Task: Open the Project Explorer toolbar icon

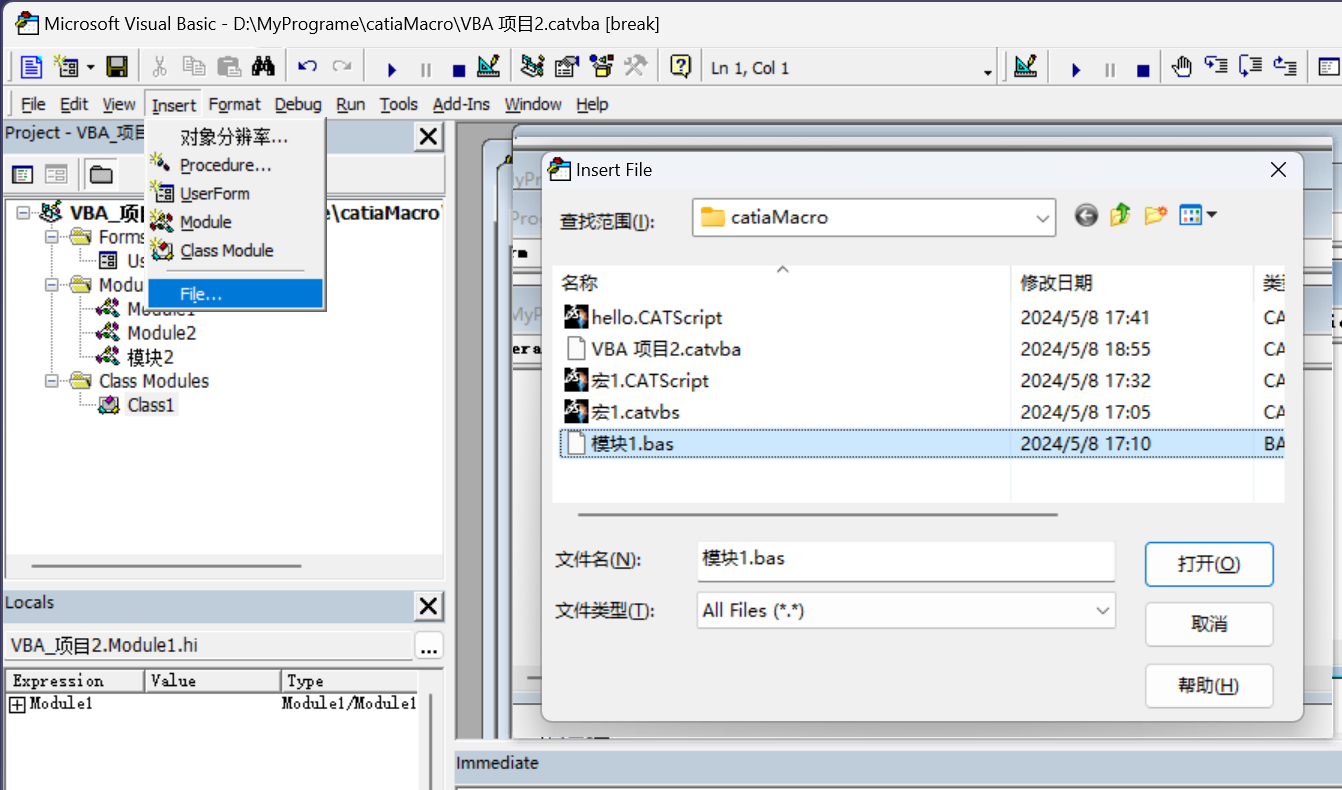Action: pyautogui.click(x=533, y=67)
